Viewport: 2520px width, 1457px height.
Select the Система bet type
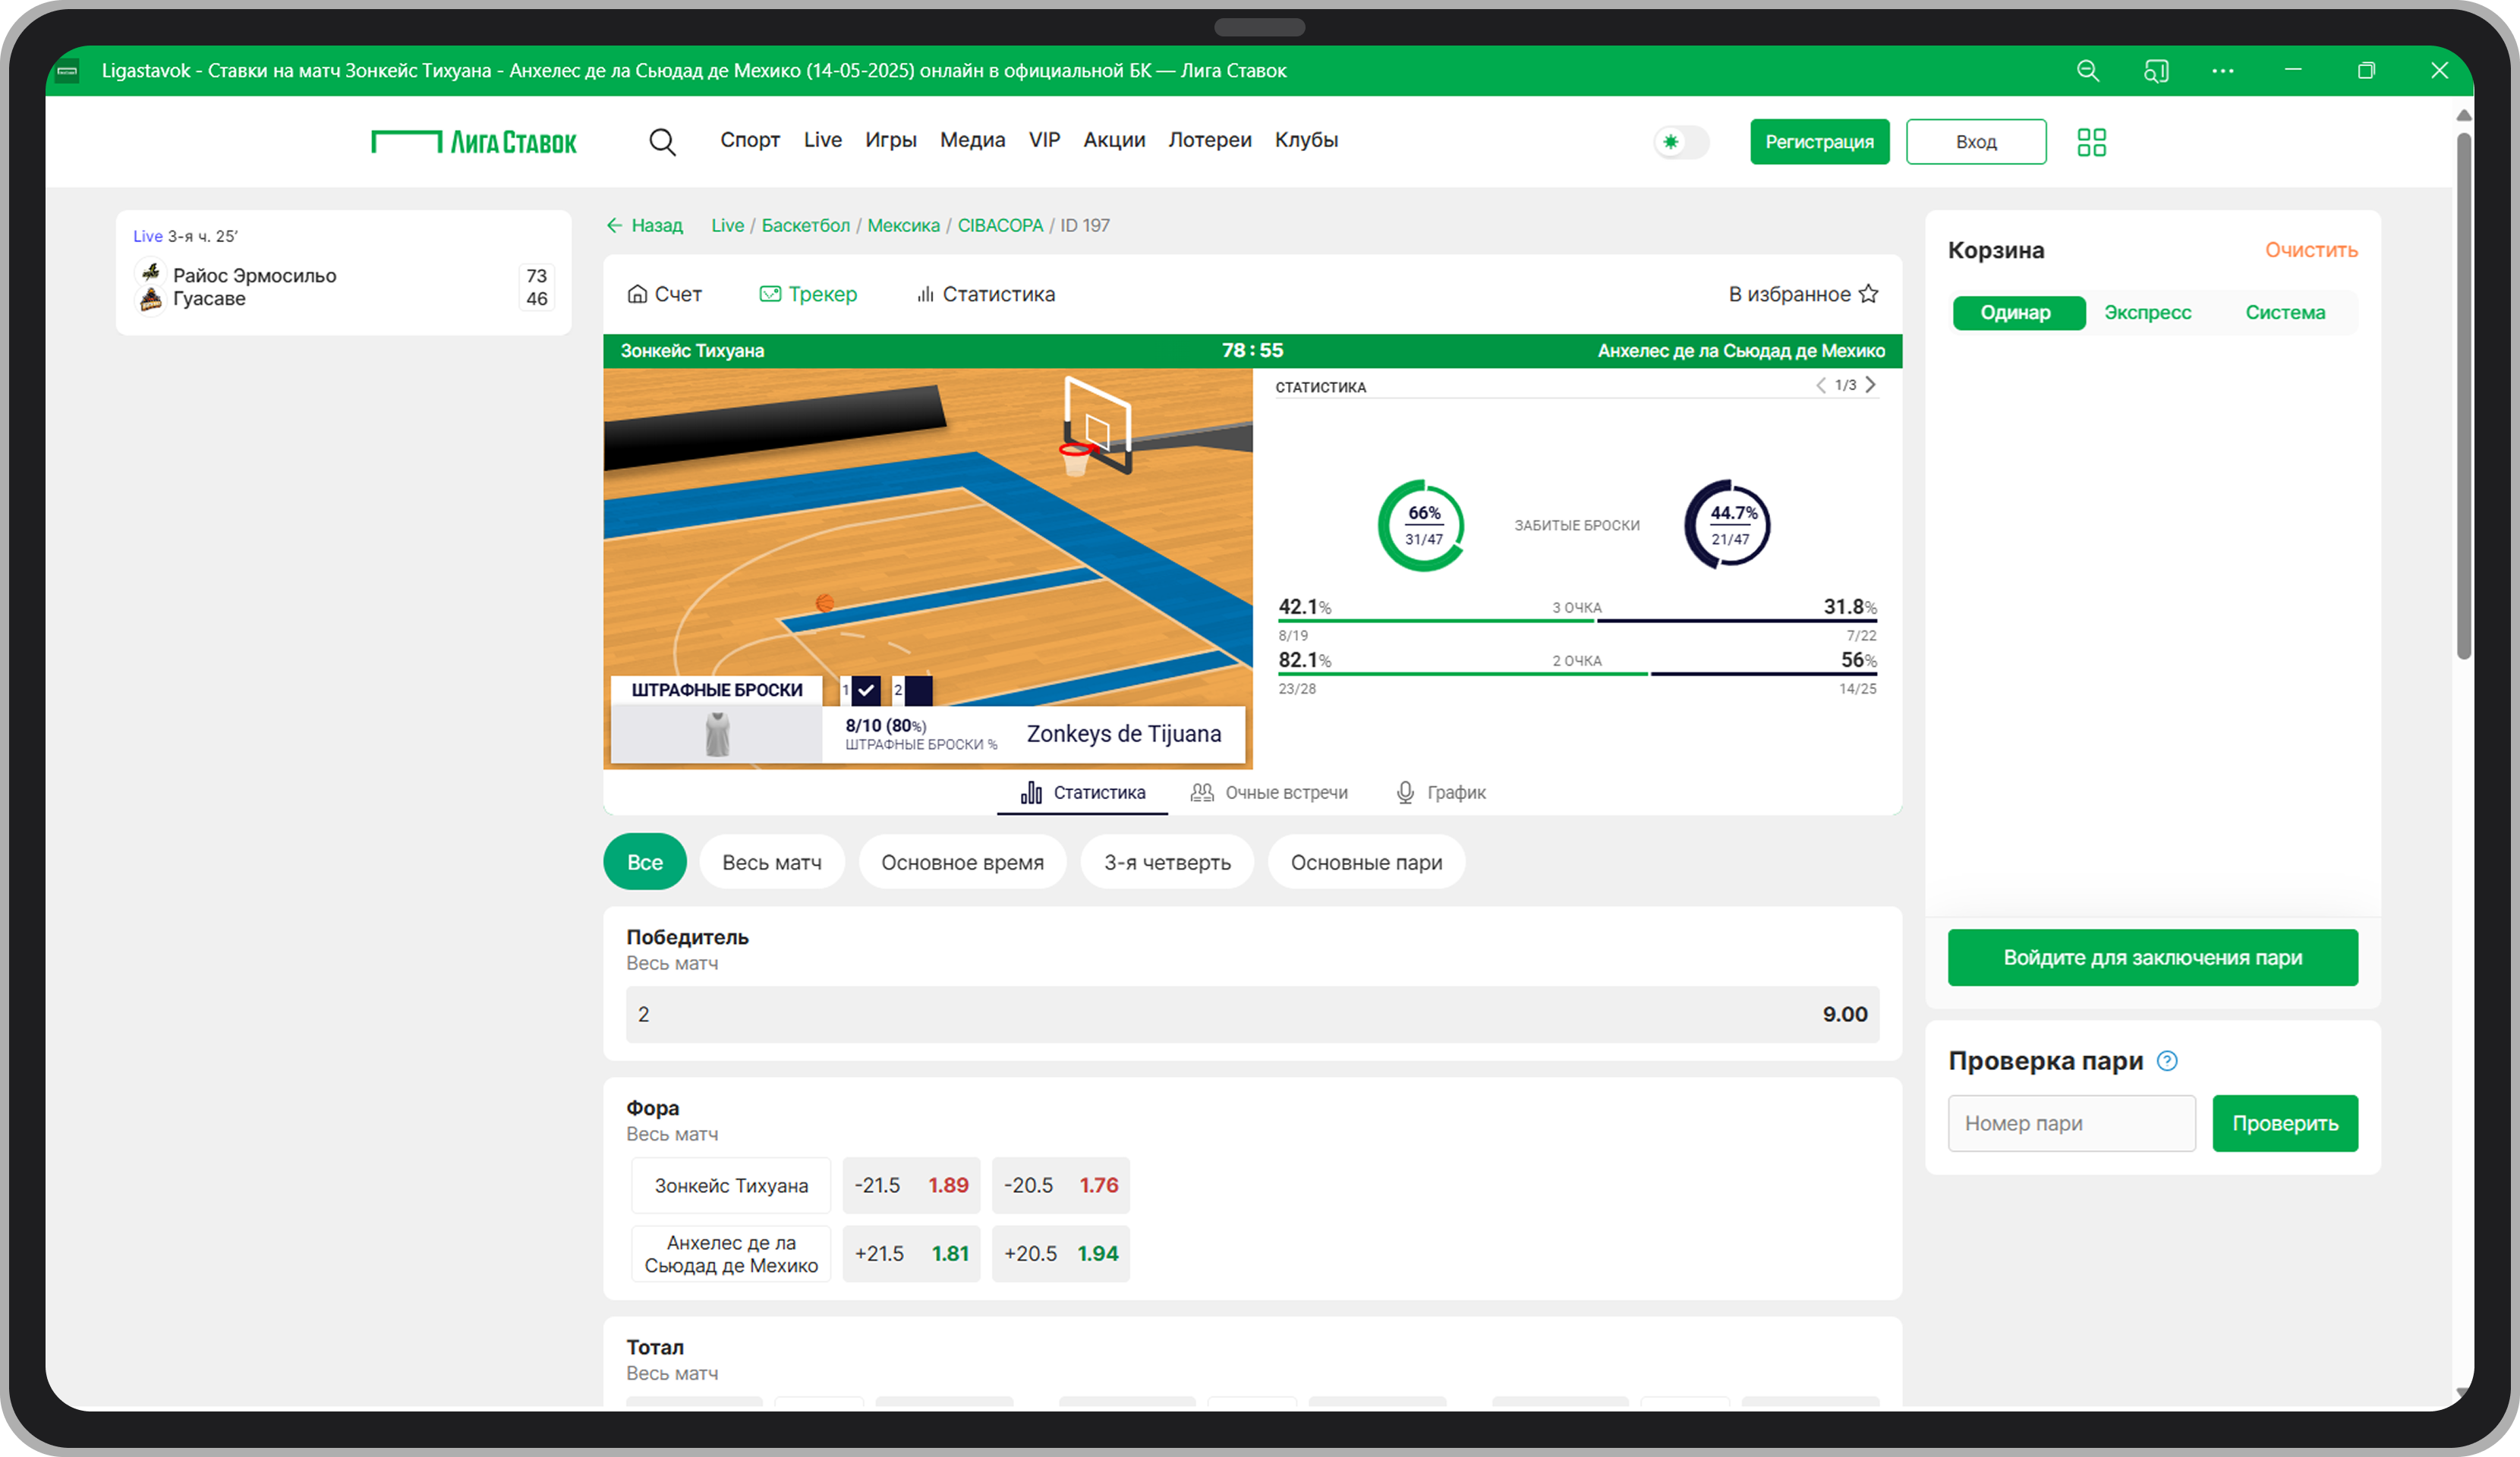2284,313
